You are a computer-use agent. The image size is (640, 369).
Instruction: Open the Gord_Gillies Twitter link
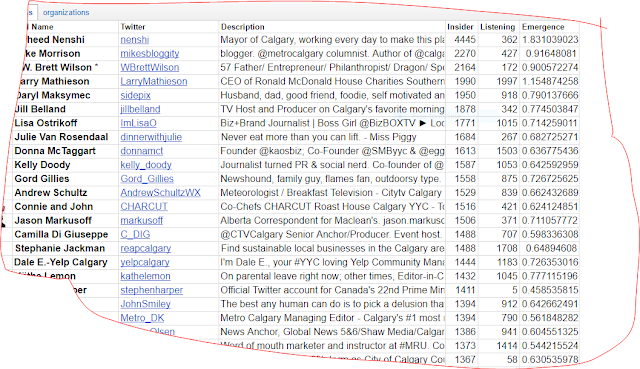pos(147,179)
